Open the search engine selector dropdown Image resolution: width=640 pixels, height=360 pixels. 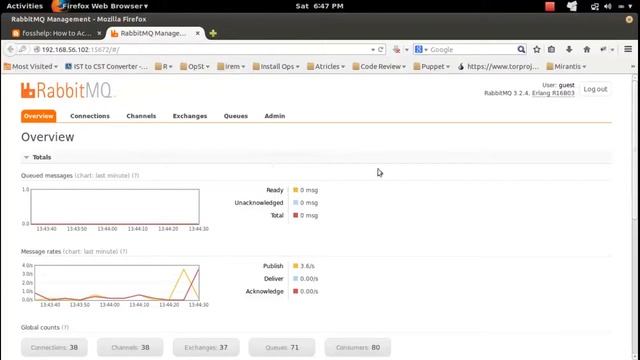pyautogui.click(x=421, y=49)
